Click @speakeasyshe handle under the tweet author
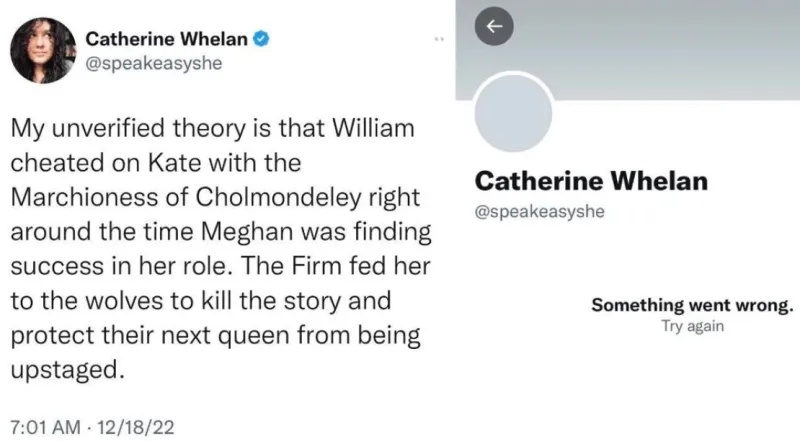Image resolution: width=800 pixels, height=442 pixels. [154, 63]
